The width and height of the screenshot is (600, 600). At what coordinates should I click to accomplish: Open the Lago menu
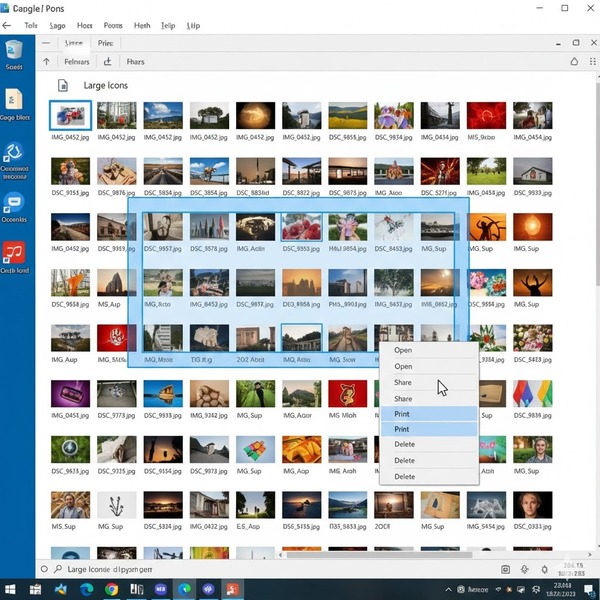pyautogui.click(x=57, y=26)
